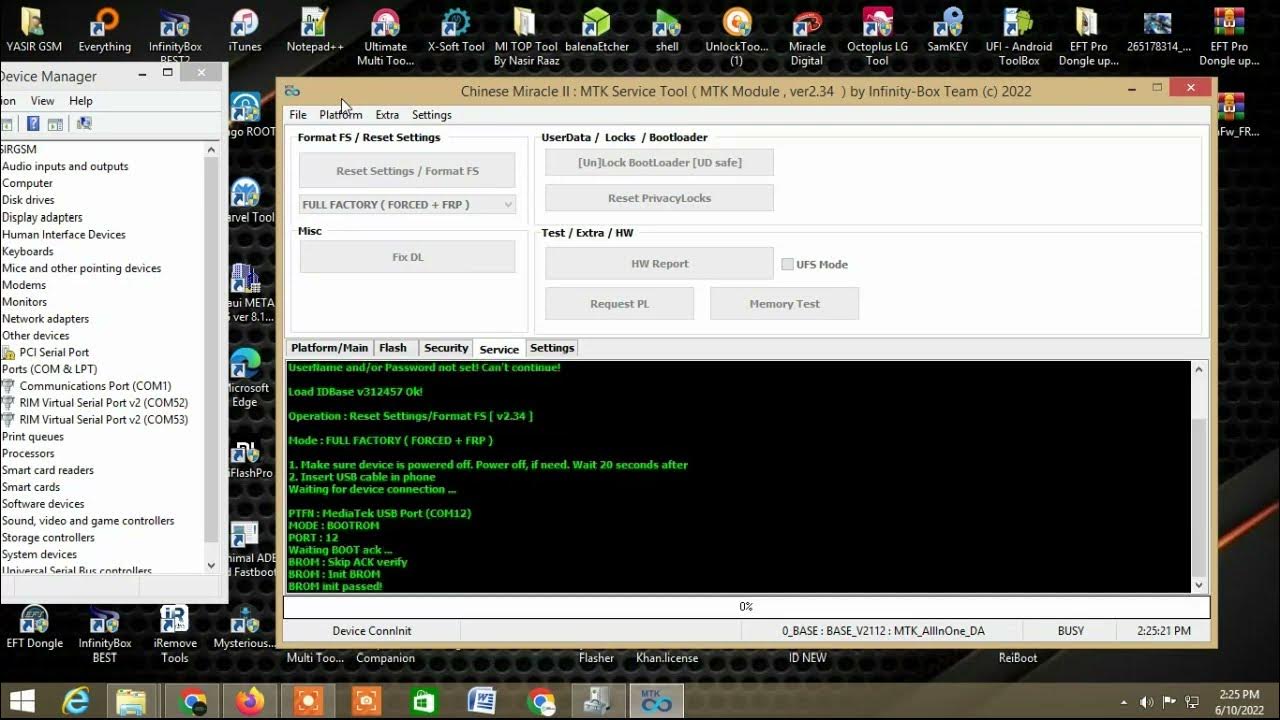Switch to MTK Service Tool taskbar icon
This screenshot has height=720, width=1280.
656,702
